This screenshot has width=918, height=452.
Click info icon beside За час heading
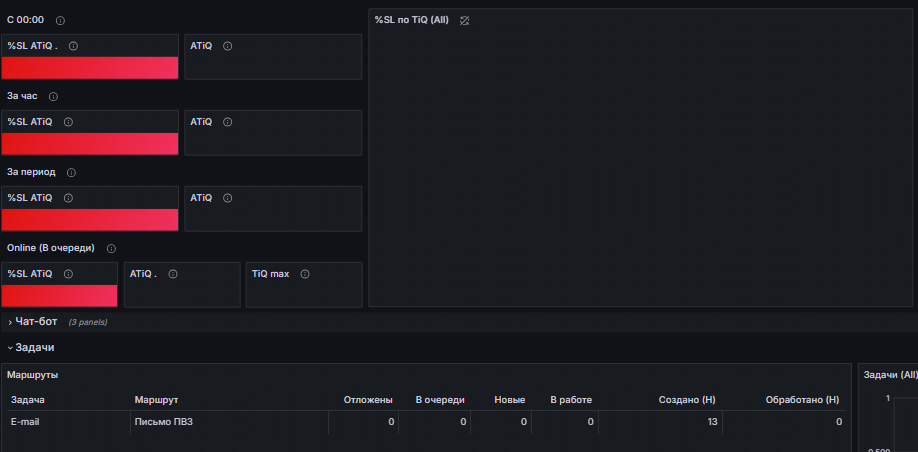coord(53,97)
